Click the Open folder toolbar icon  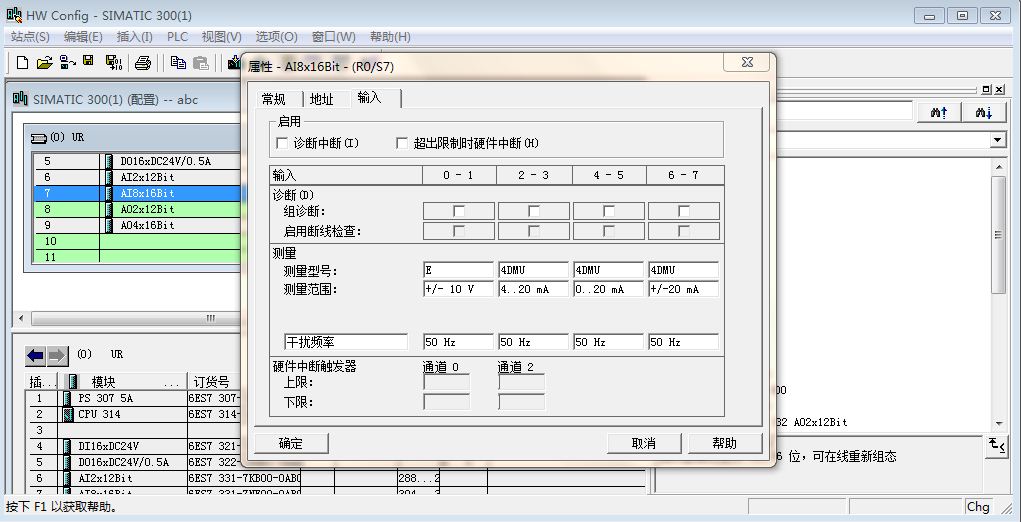44,63
